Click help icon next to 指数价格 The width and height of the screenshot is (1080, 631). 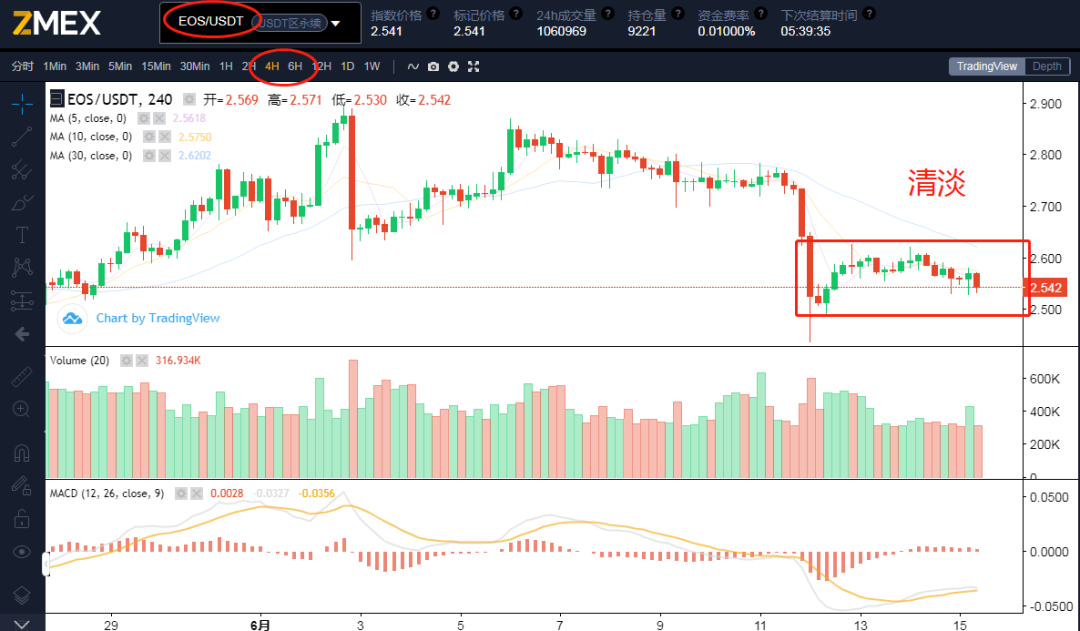[x=433, y=13]
